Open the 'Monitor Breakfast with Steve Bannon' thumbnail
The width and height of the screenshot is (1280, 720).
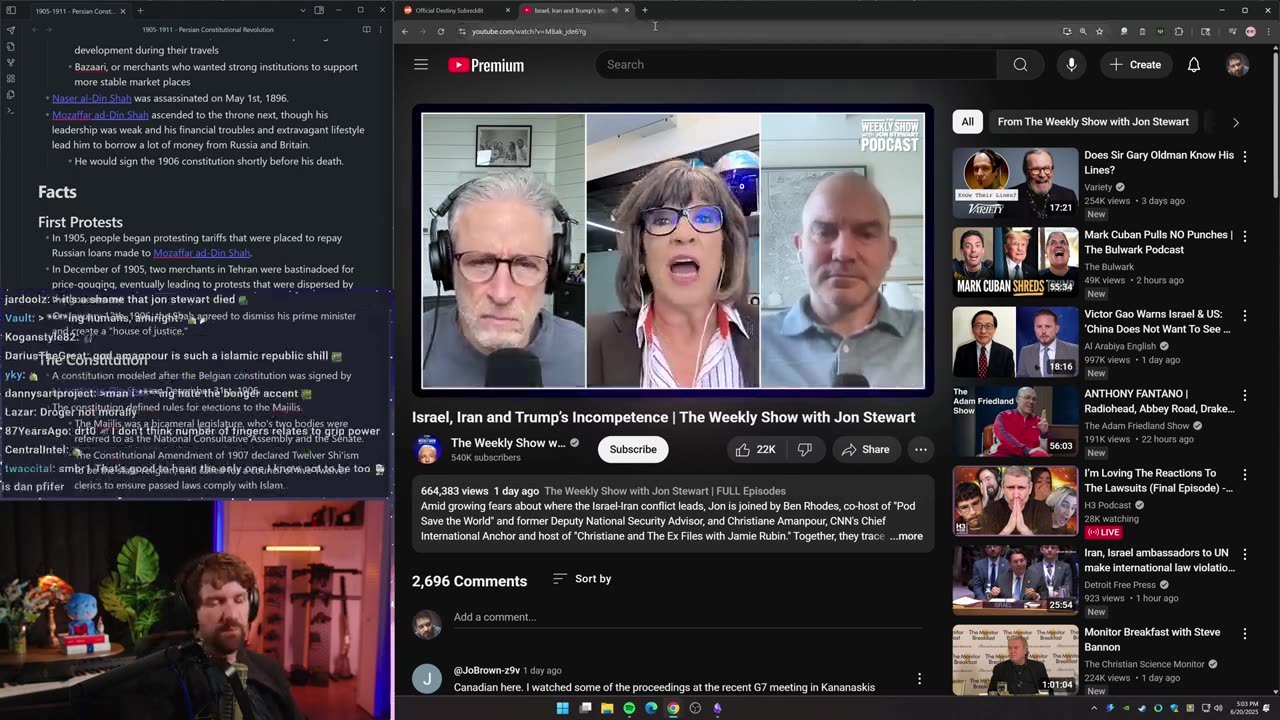[x=1015, y=660]
